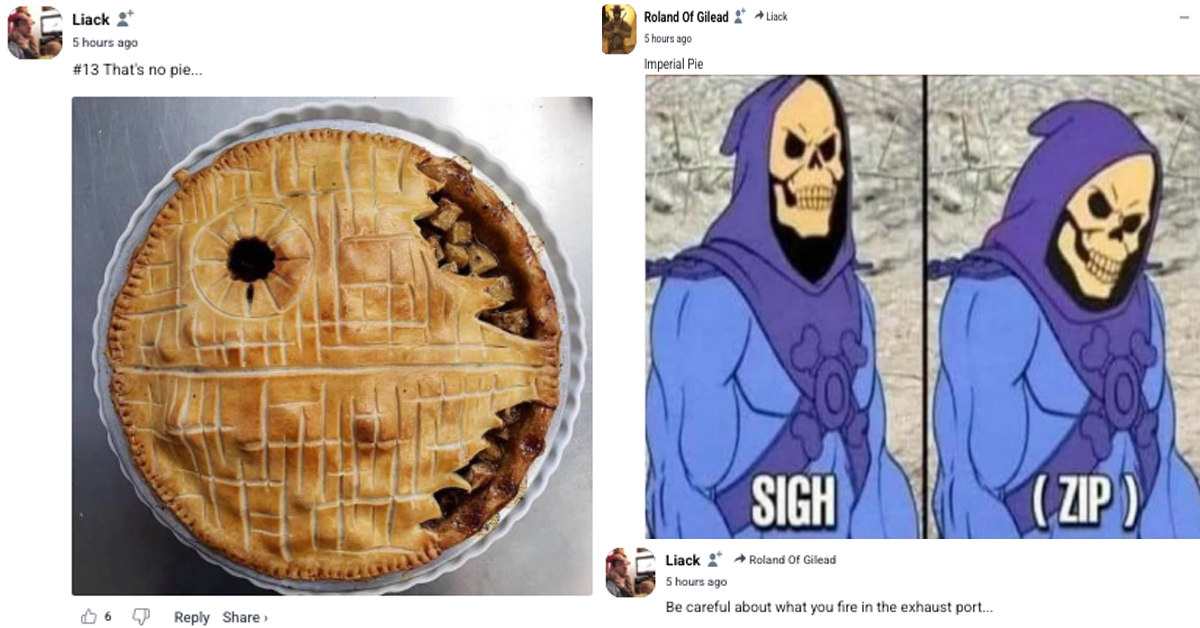Open Roland Of Gilead's avatar picture
Viewport: 1200px width, 628px height.
click(619, 29)
